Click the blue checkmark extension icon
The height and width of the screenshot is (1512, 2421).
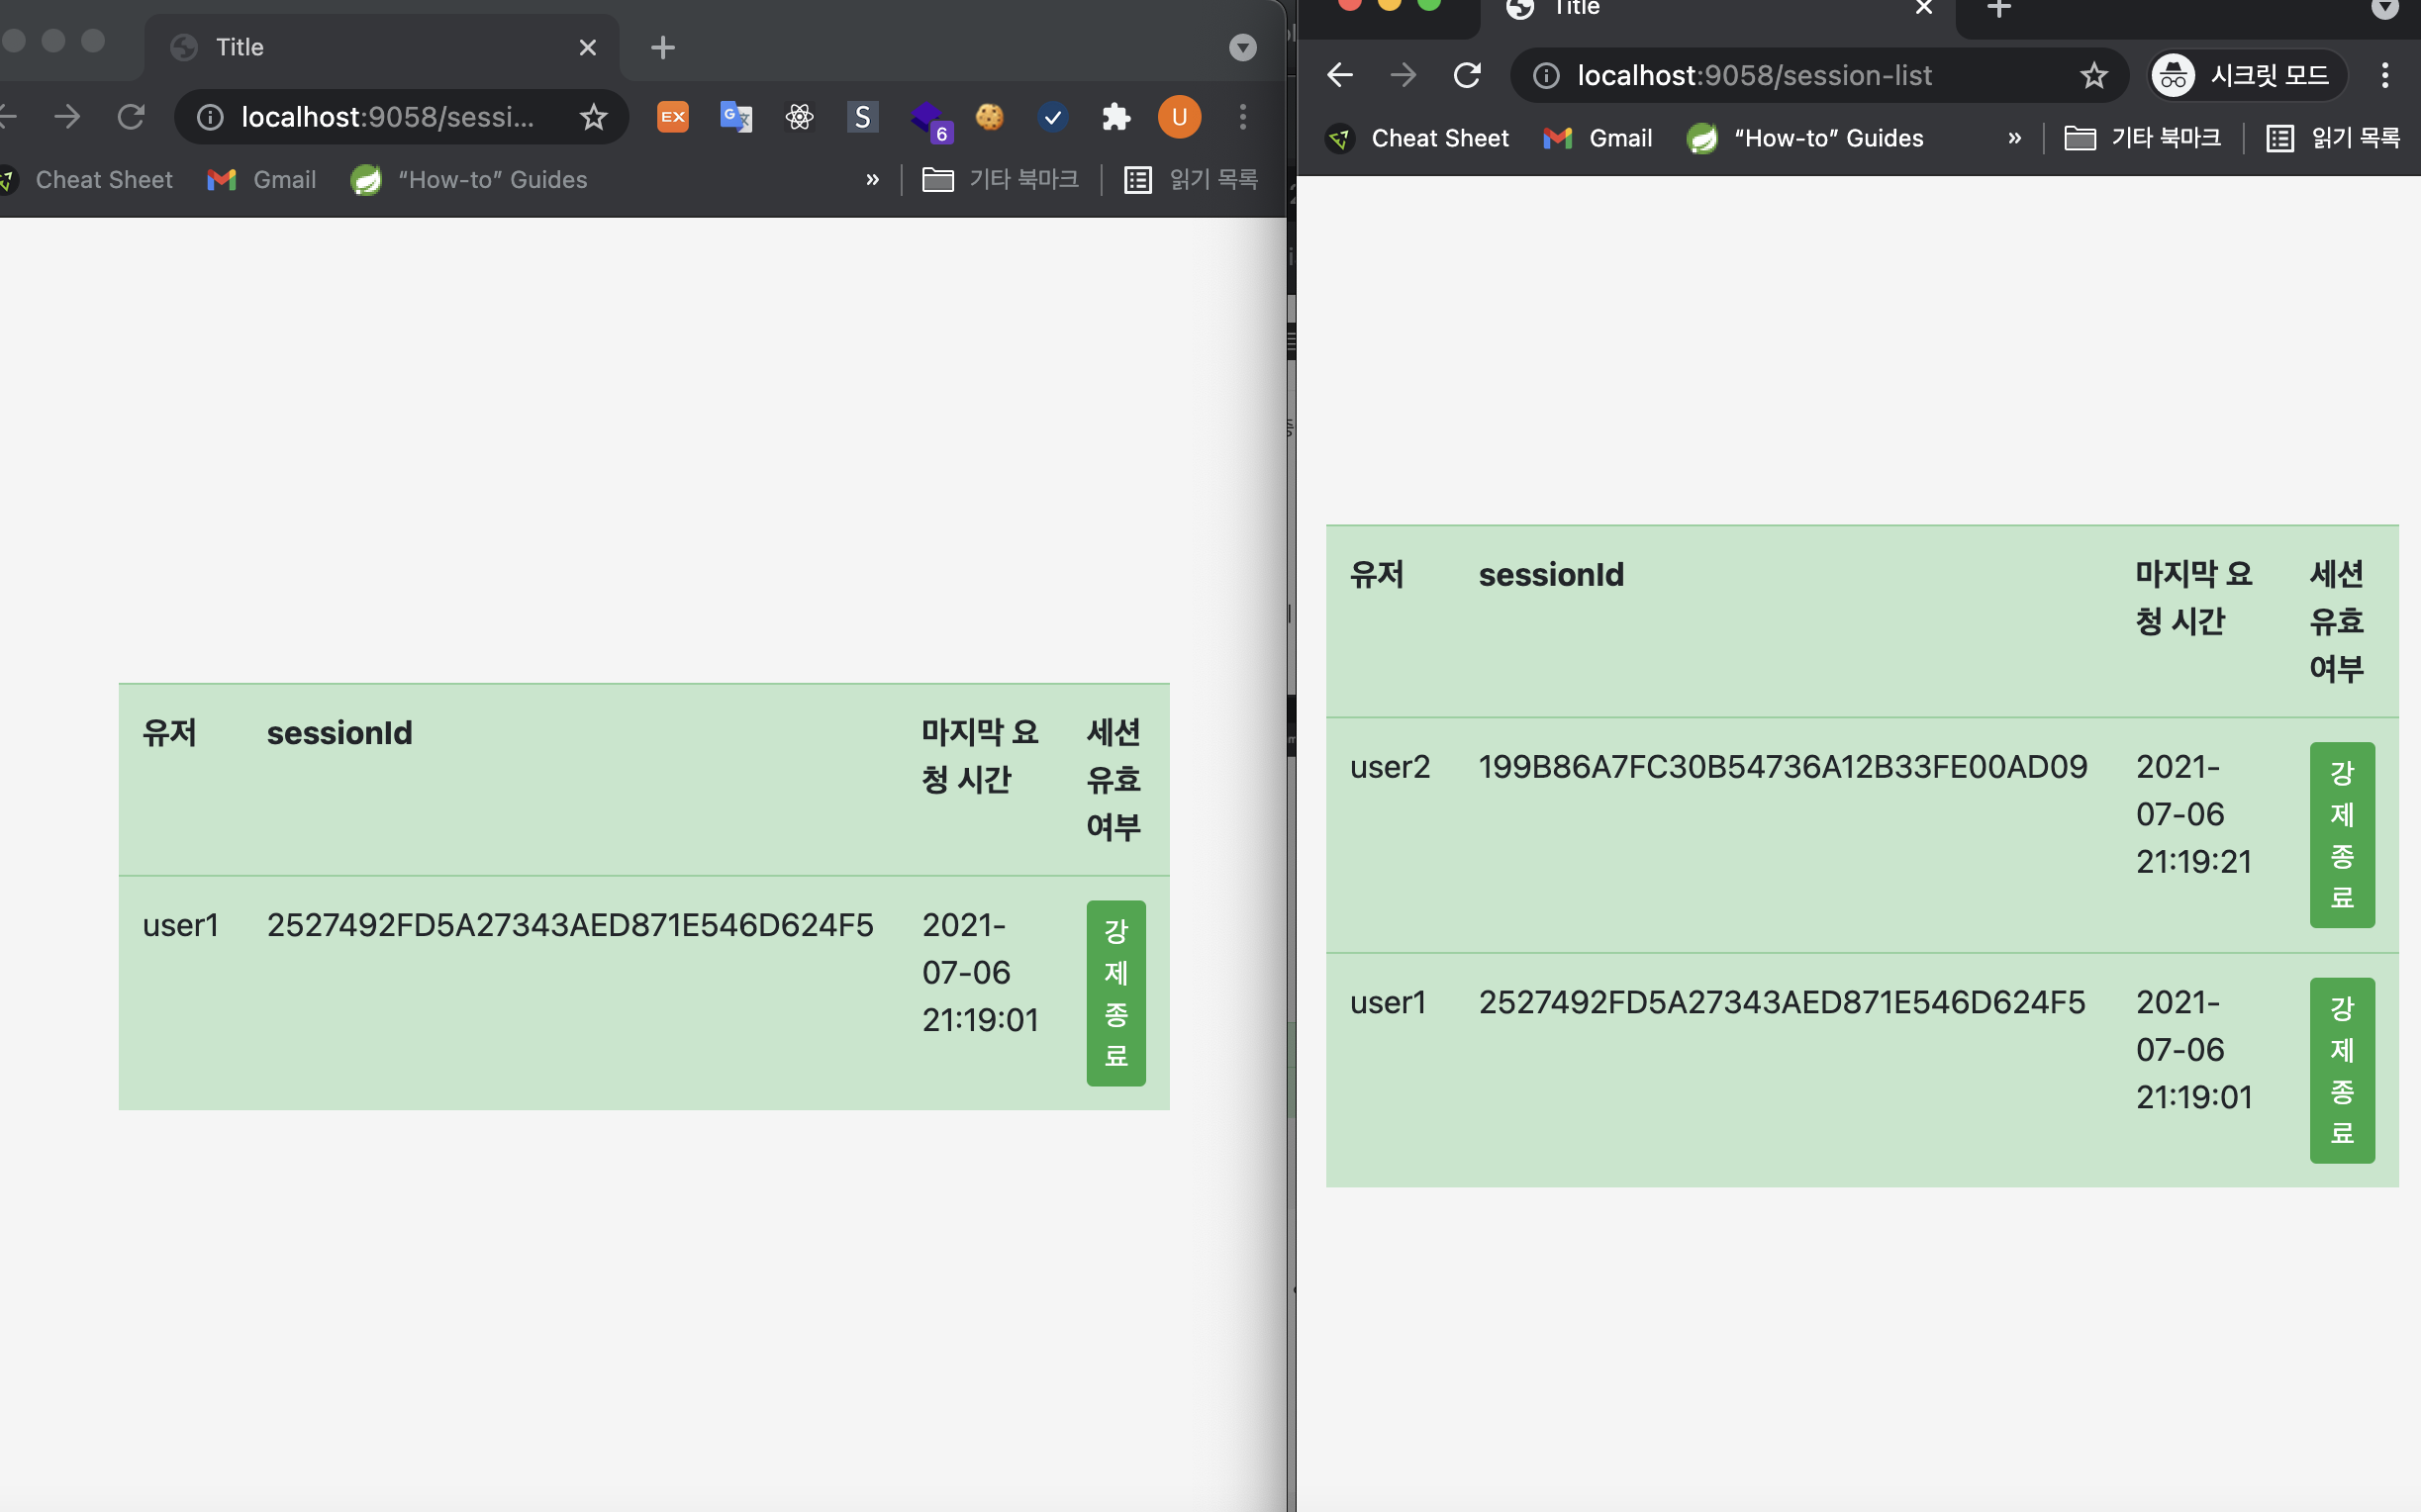[1052, 117]
